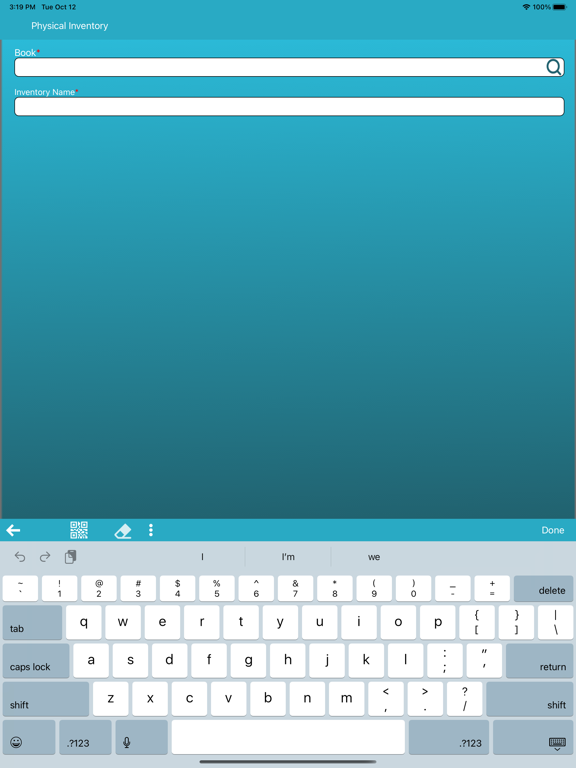This screenshot has width=576, height=768.
Task: Start dictation with the microphone key
Action: coord(142,737)
